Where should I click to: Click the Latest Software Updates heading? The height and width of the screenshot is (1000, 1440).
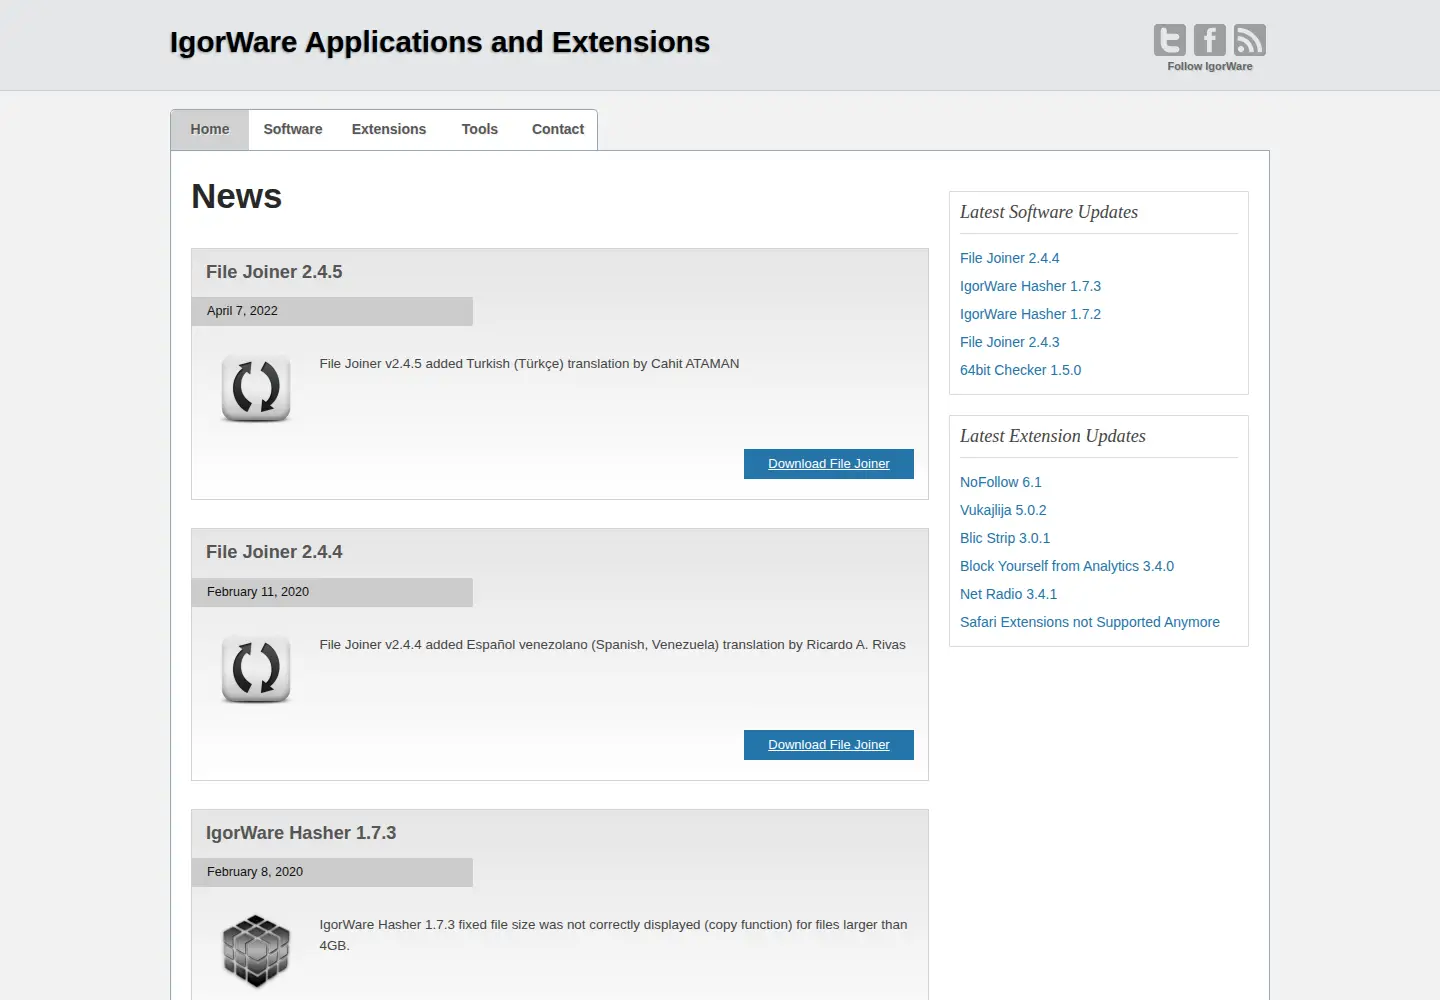tap(1049, 212)
